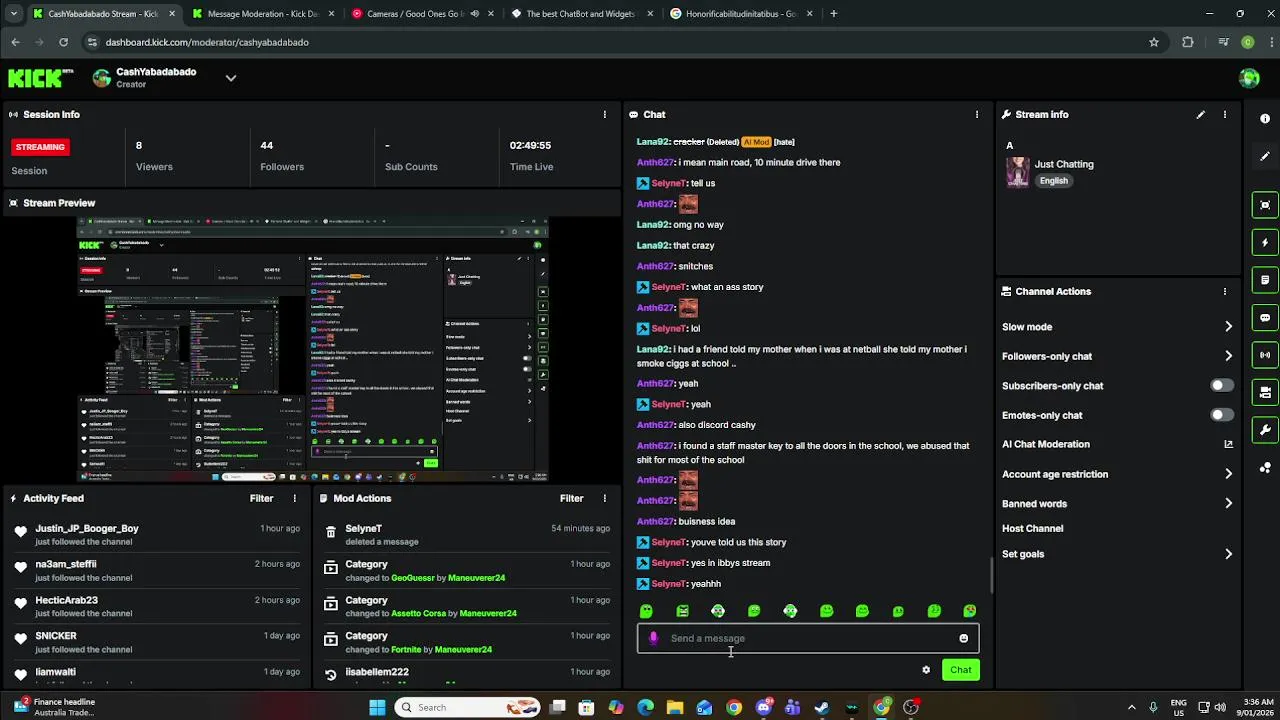Click the browser address bar URL

click(207, 42)
